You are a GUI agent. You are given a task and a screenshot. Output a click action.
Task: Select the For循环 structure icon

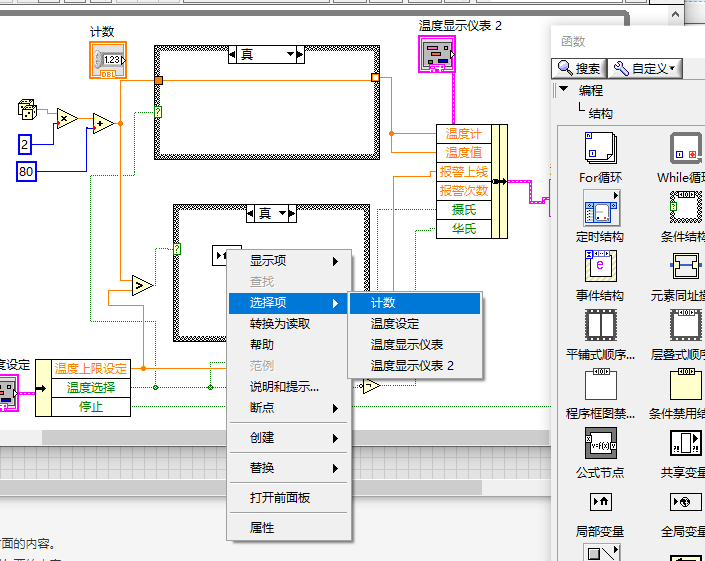(601, 148)
